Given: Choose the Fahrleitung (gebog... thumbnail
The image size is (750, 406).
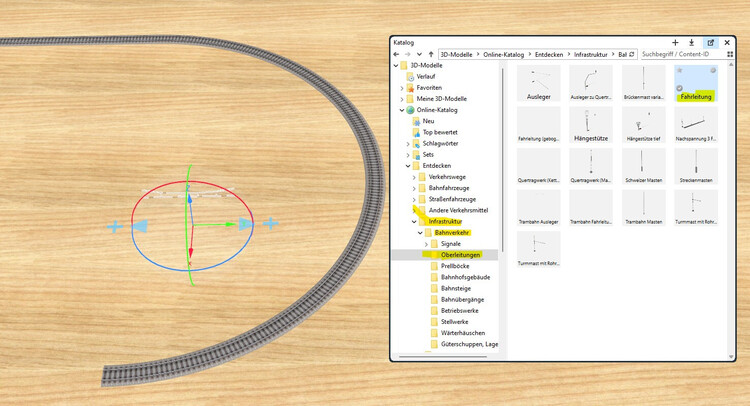Looking at the screenshot, I should coord(539,124).
